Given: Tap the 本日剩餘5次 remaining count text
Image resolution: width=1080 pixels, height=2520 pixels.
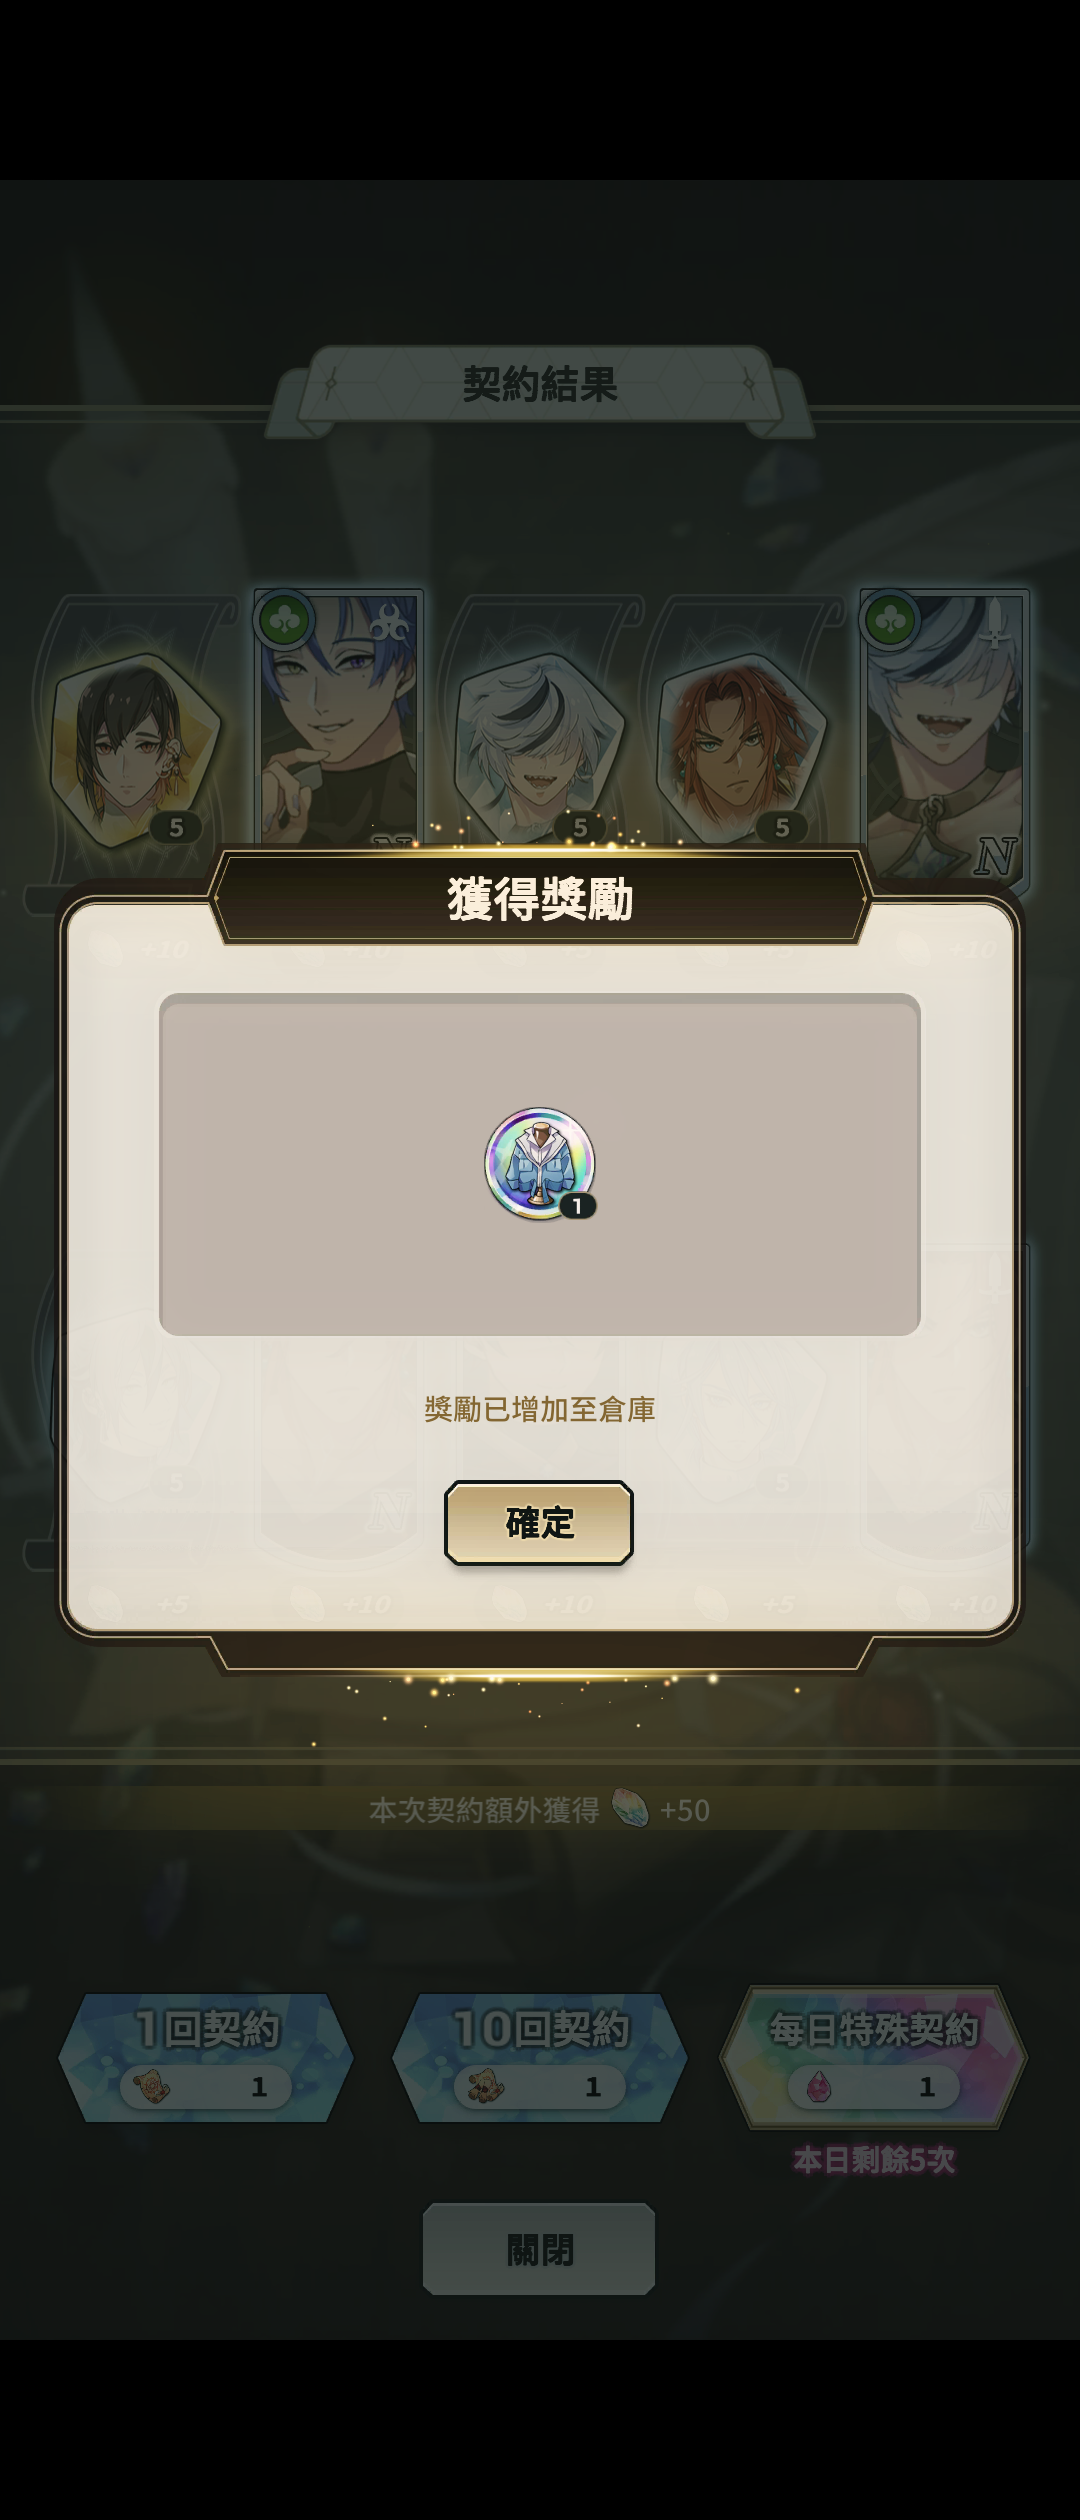Looking at the screenshot, I should [x=874, y=2161].
